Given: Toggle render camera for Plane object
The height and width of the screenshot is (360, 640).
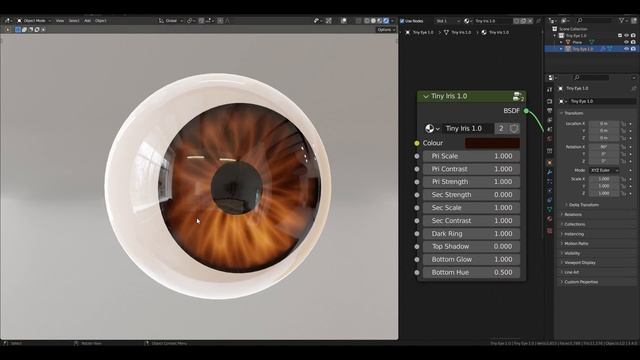Looking at the screenshot, I should pyautogui.click(x=633, y=42).
